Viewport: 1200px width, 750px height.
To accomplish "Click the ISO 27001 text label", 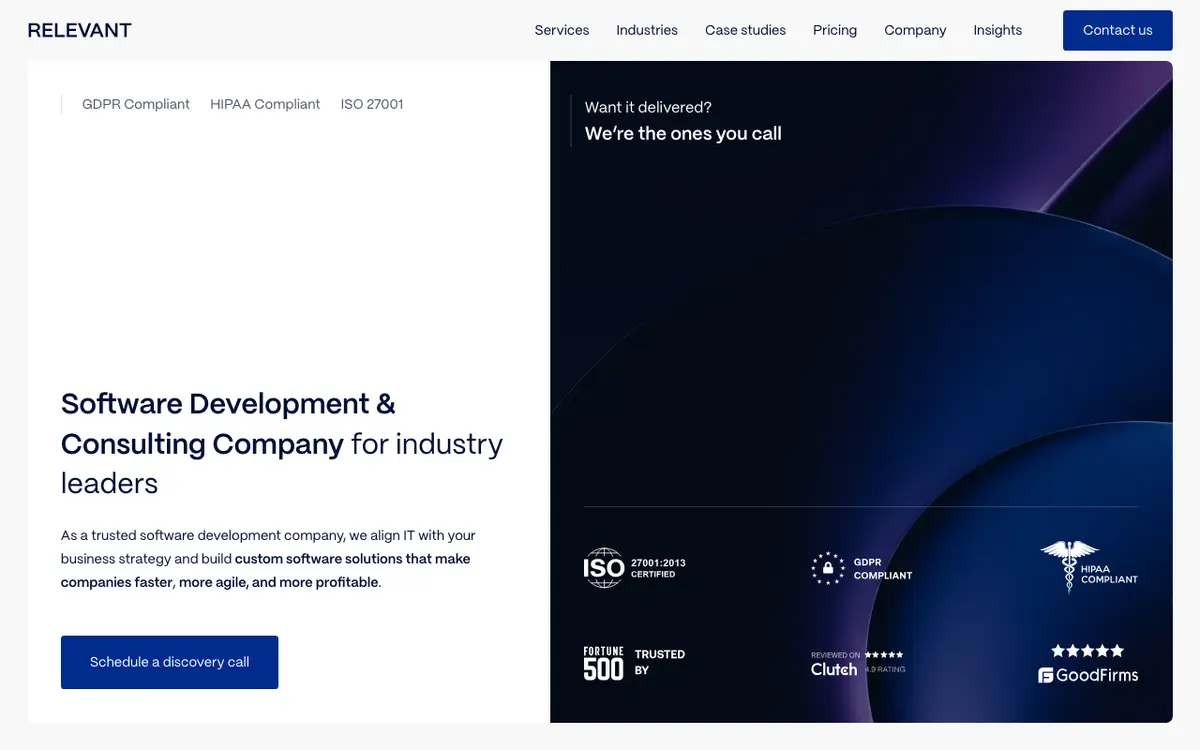I will (x=372, y=104).
